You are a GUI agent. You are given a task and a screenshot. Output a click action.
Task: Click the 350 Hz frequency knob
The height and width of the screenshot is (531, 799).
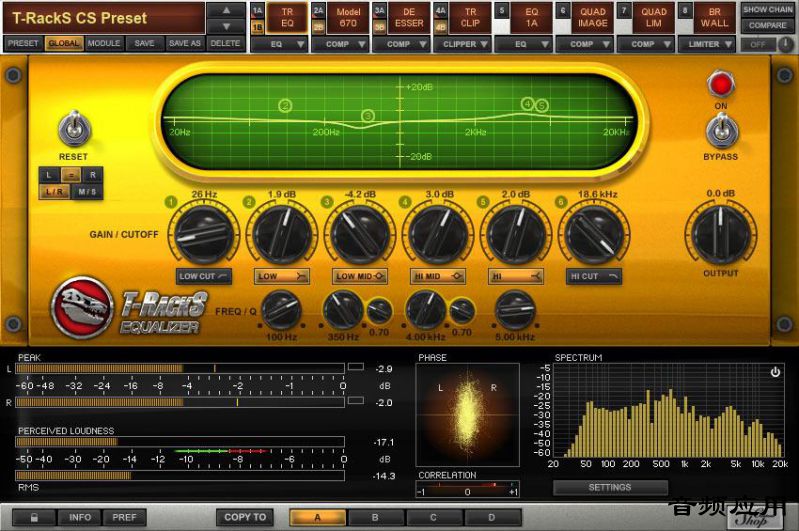[343, 310]
